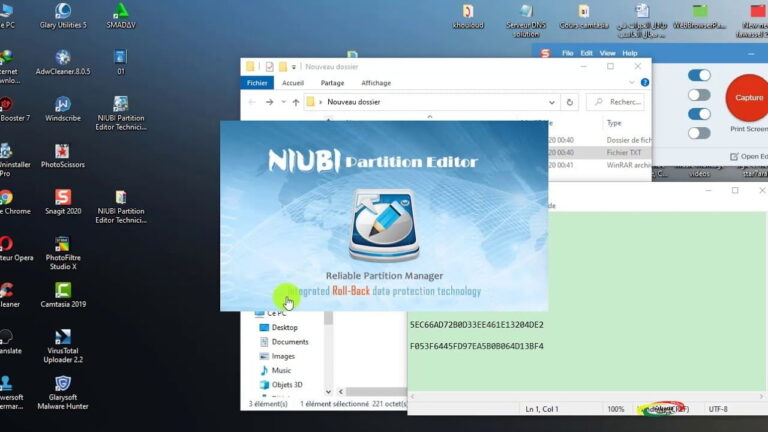
Task: Click the breadcrumb chevron before Nouveau dossier
Action: (x=321, y=102)
